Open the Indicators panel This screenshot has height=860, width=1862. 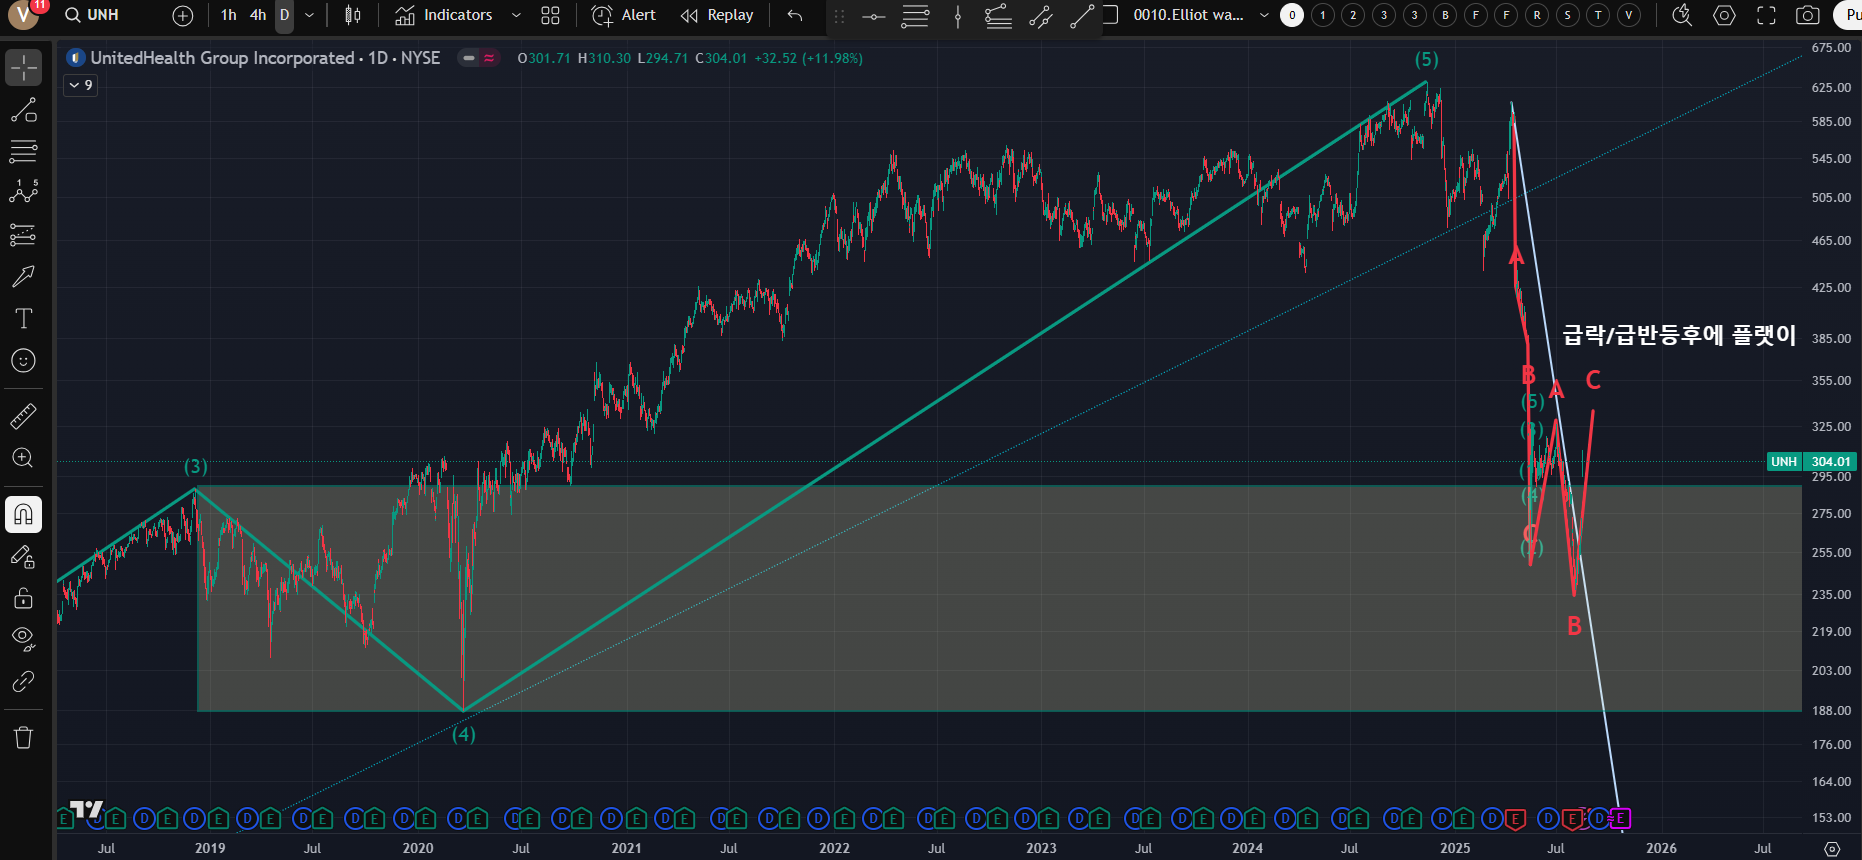(444, 15)
